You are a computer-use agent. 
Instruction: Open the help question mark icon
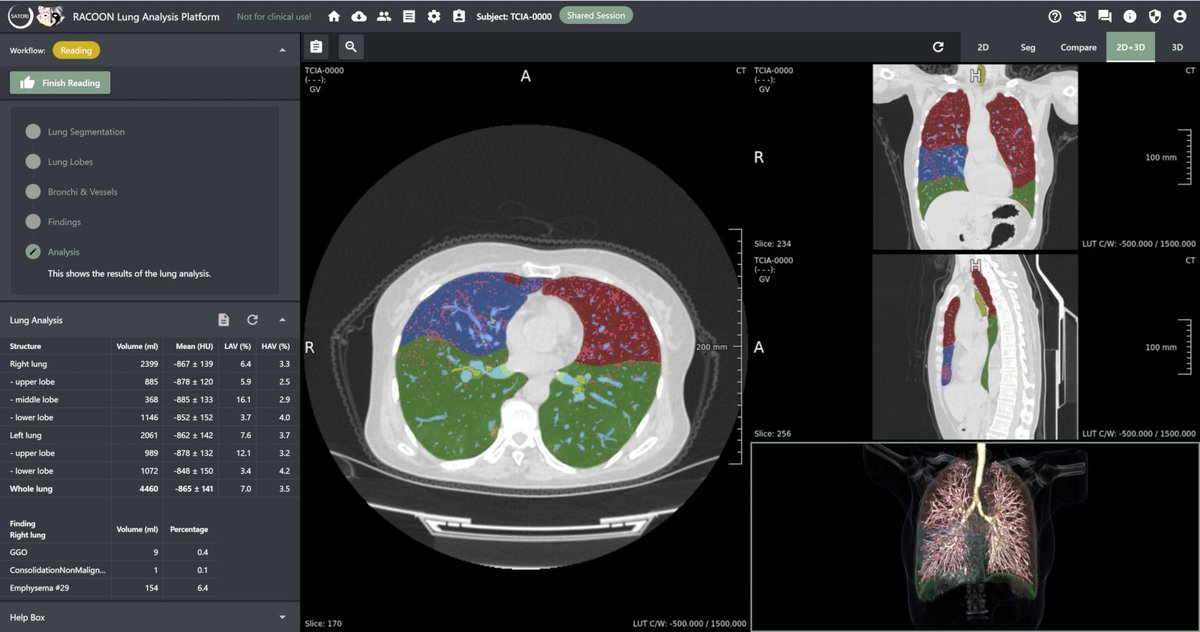pos(1055,16)
